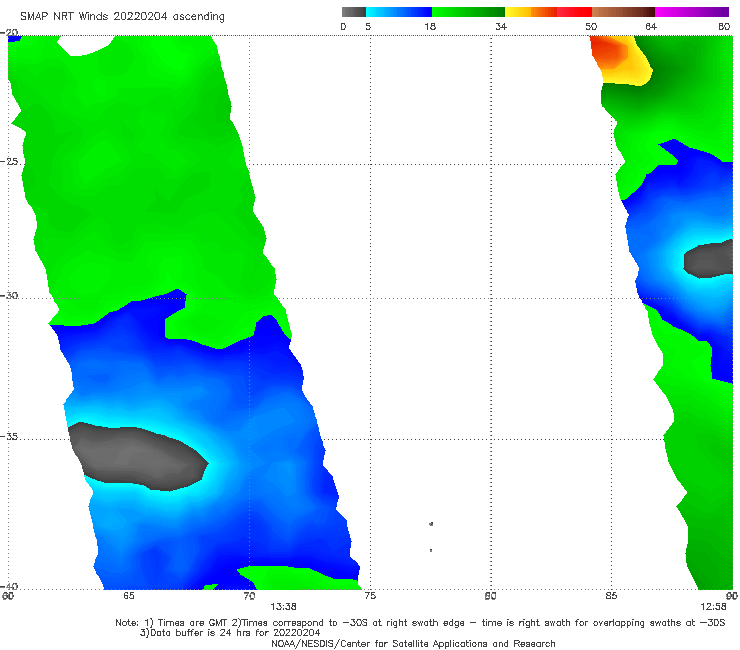Click the latitude axis label '-35'
The image size is (740, 650).
point(10,437)
